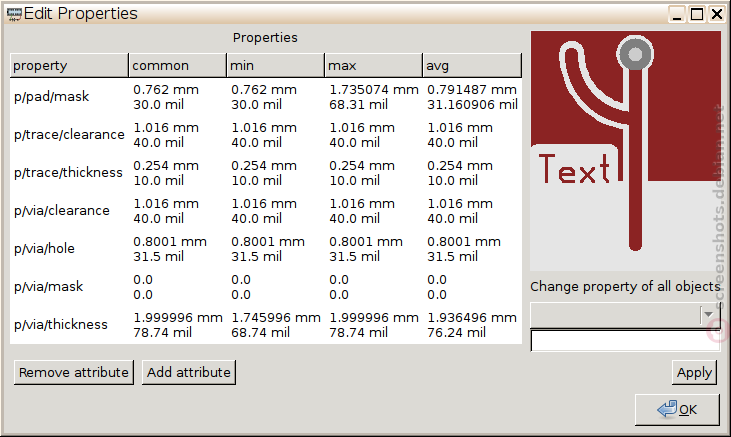
Task: Select the p/trace/thickness property row
Action: click(266, 173)
